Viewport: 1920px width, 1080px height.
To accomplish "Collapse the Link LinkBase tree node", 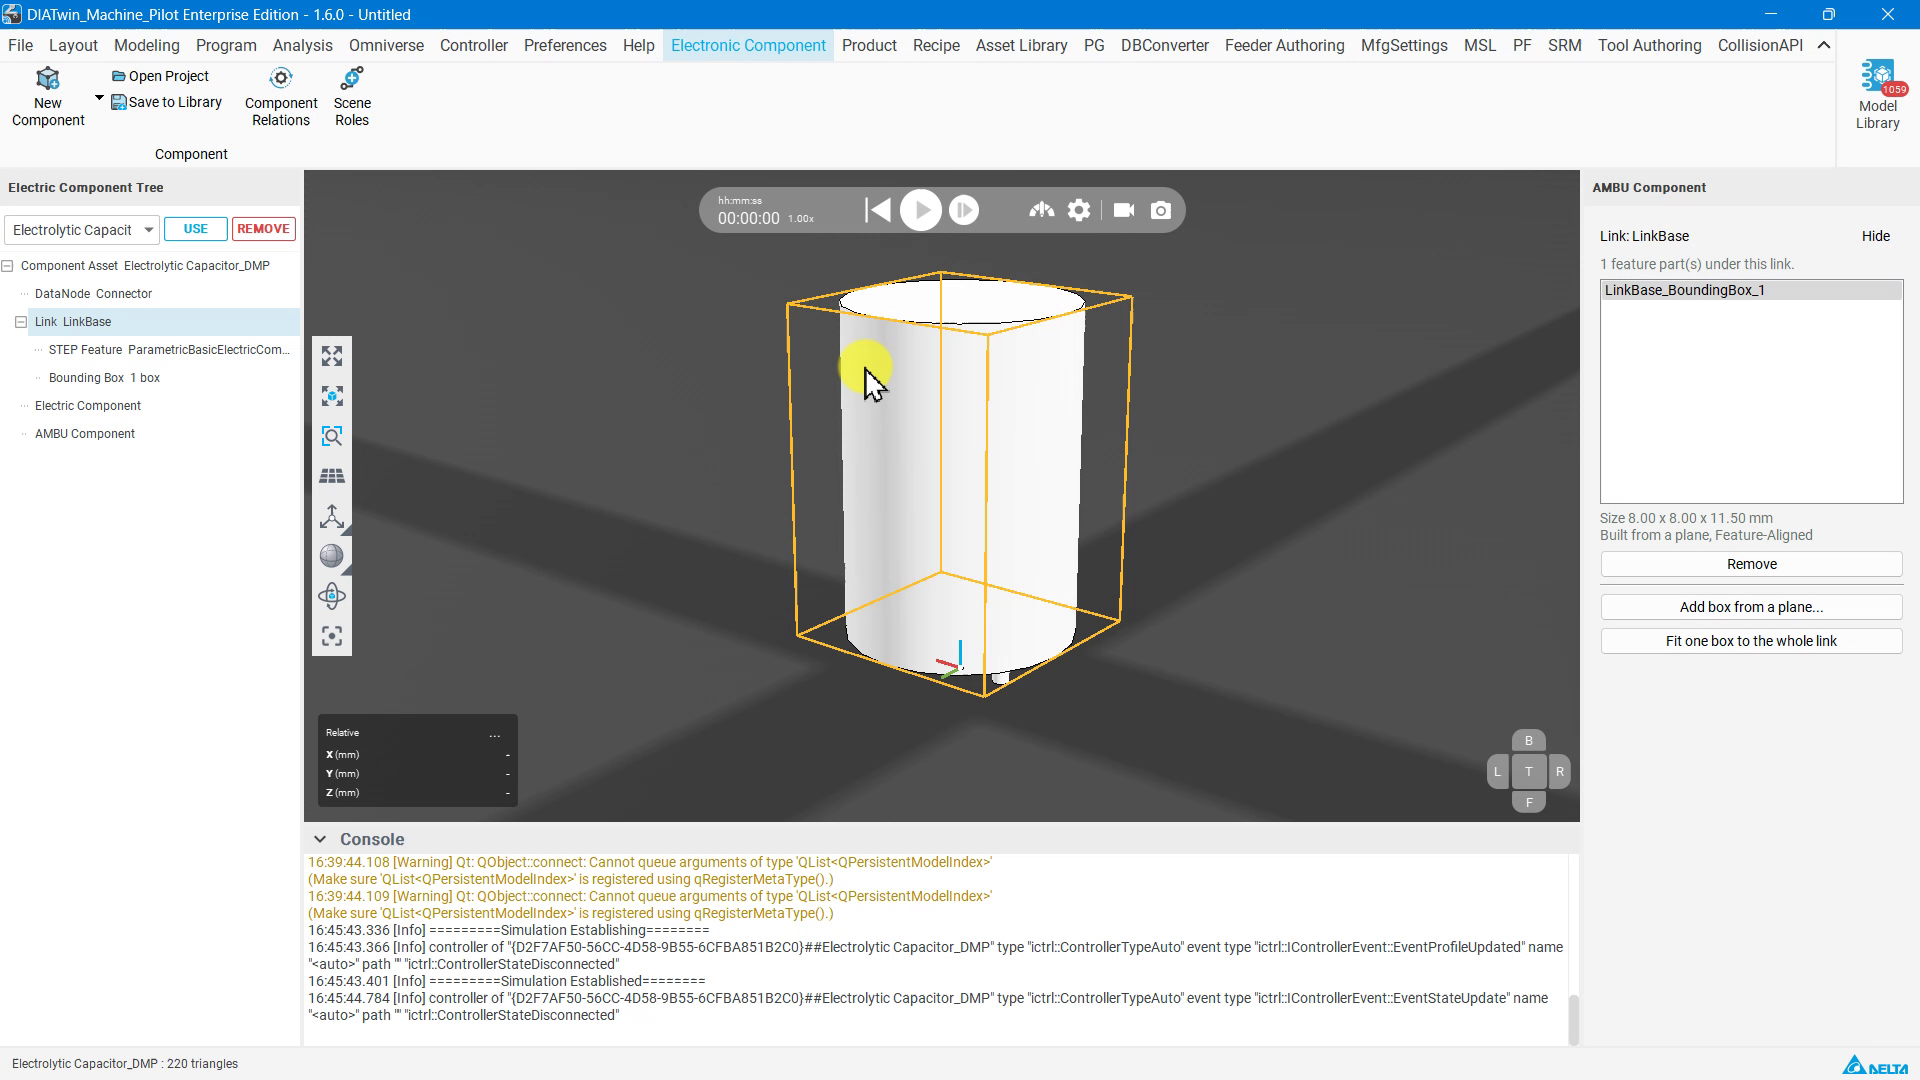I will [x=21, y=322].
